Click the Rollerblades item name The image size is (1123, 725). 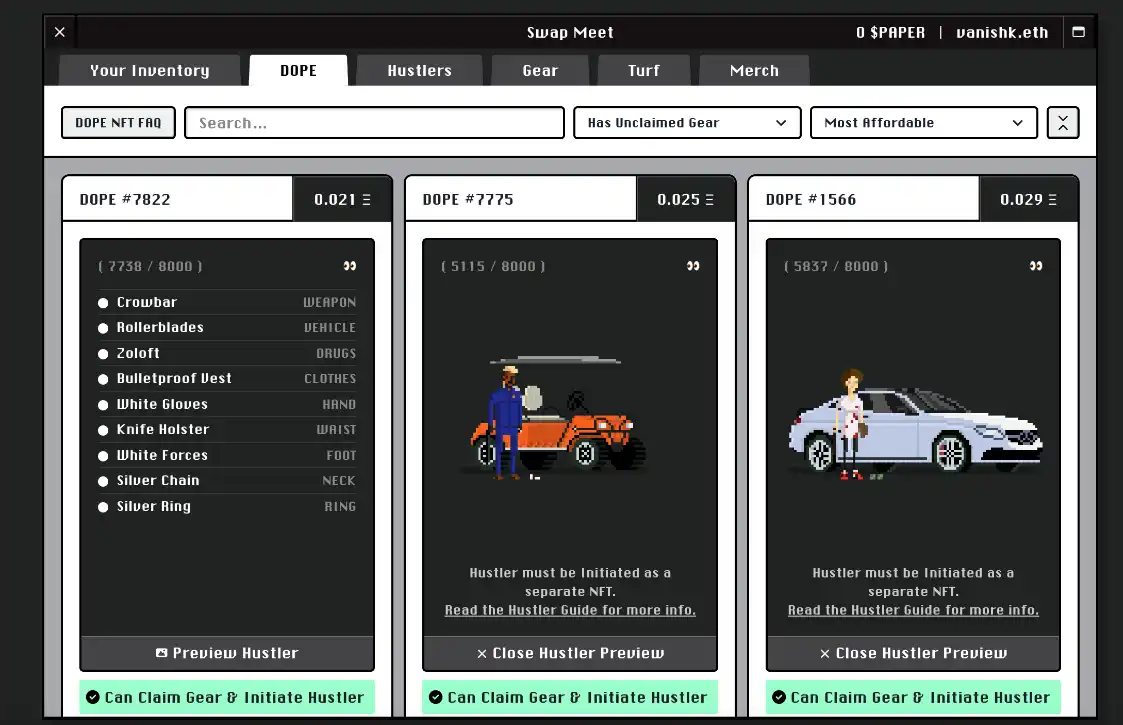[160, 327]
